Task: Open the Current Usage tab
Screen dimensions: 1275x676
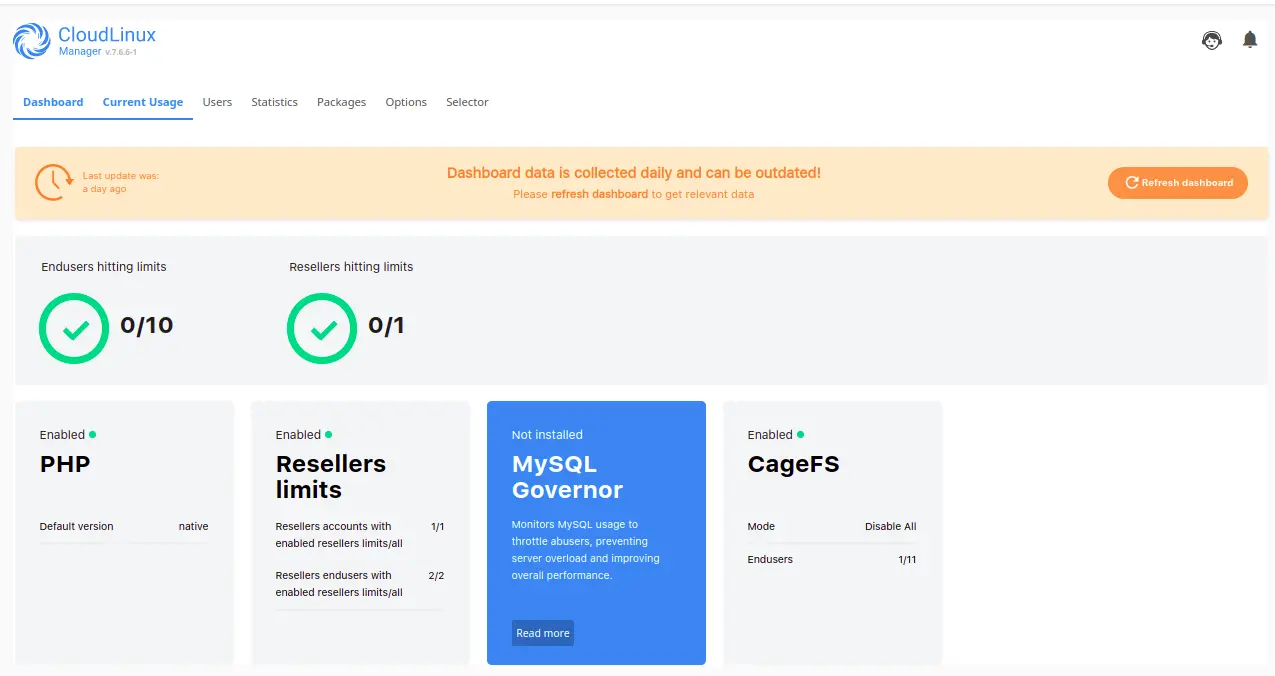Action: (x=143, y=102)
